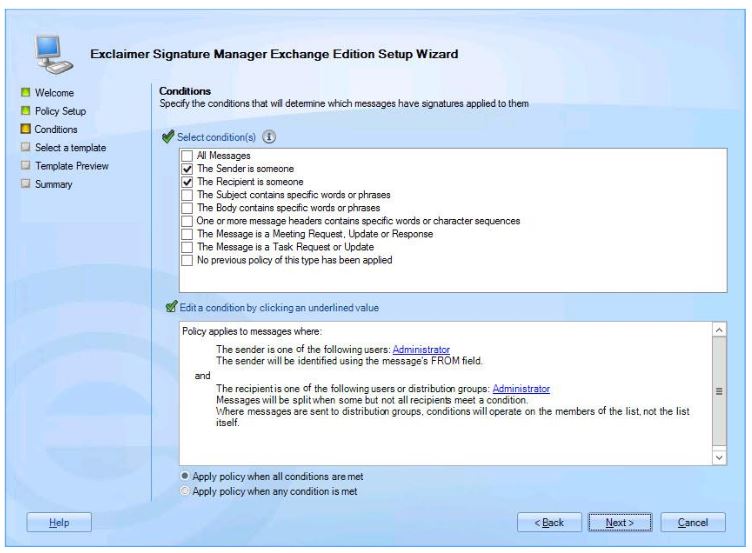Click the info icon beside Select condition(s)
Image resolution: width=752 pixels, height=553 pixels.
pyautogui.click(x=270, y=137)
